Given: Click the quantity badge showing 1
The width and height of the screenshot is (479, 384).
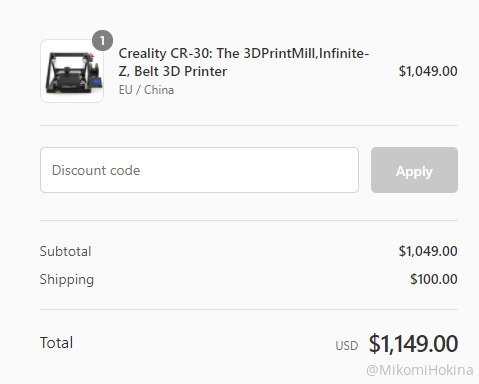Looking at the screenshot, I should [x=102, y=41].
